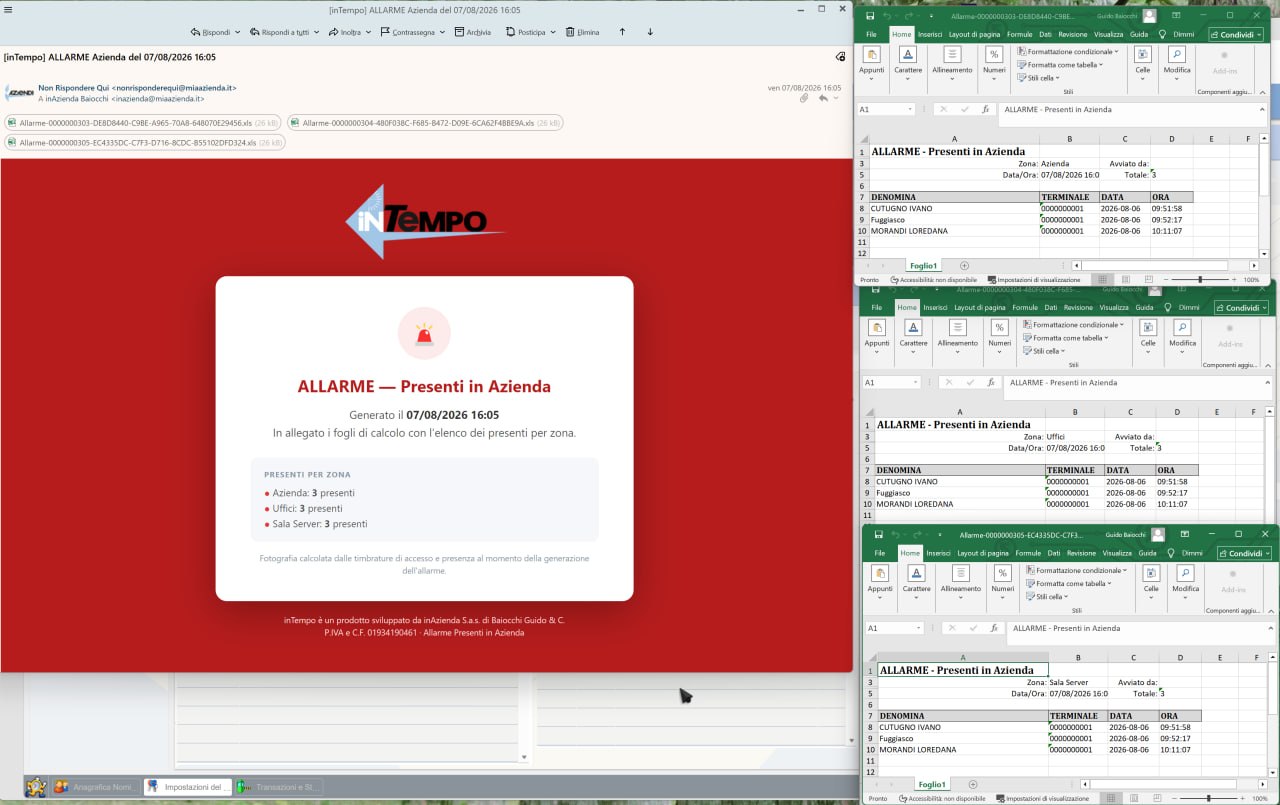1280x805 pixels.
Task: Forward the message with Inoltra
Action: pos(344,32)
